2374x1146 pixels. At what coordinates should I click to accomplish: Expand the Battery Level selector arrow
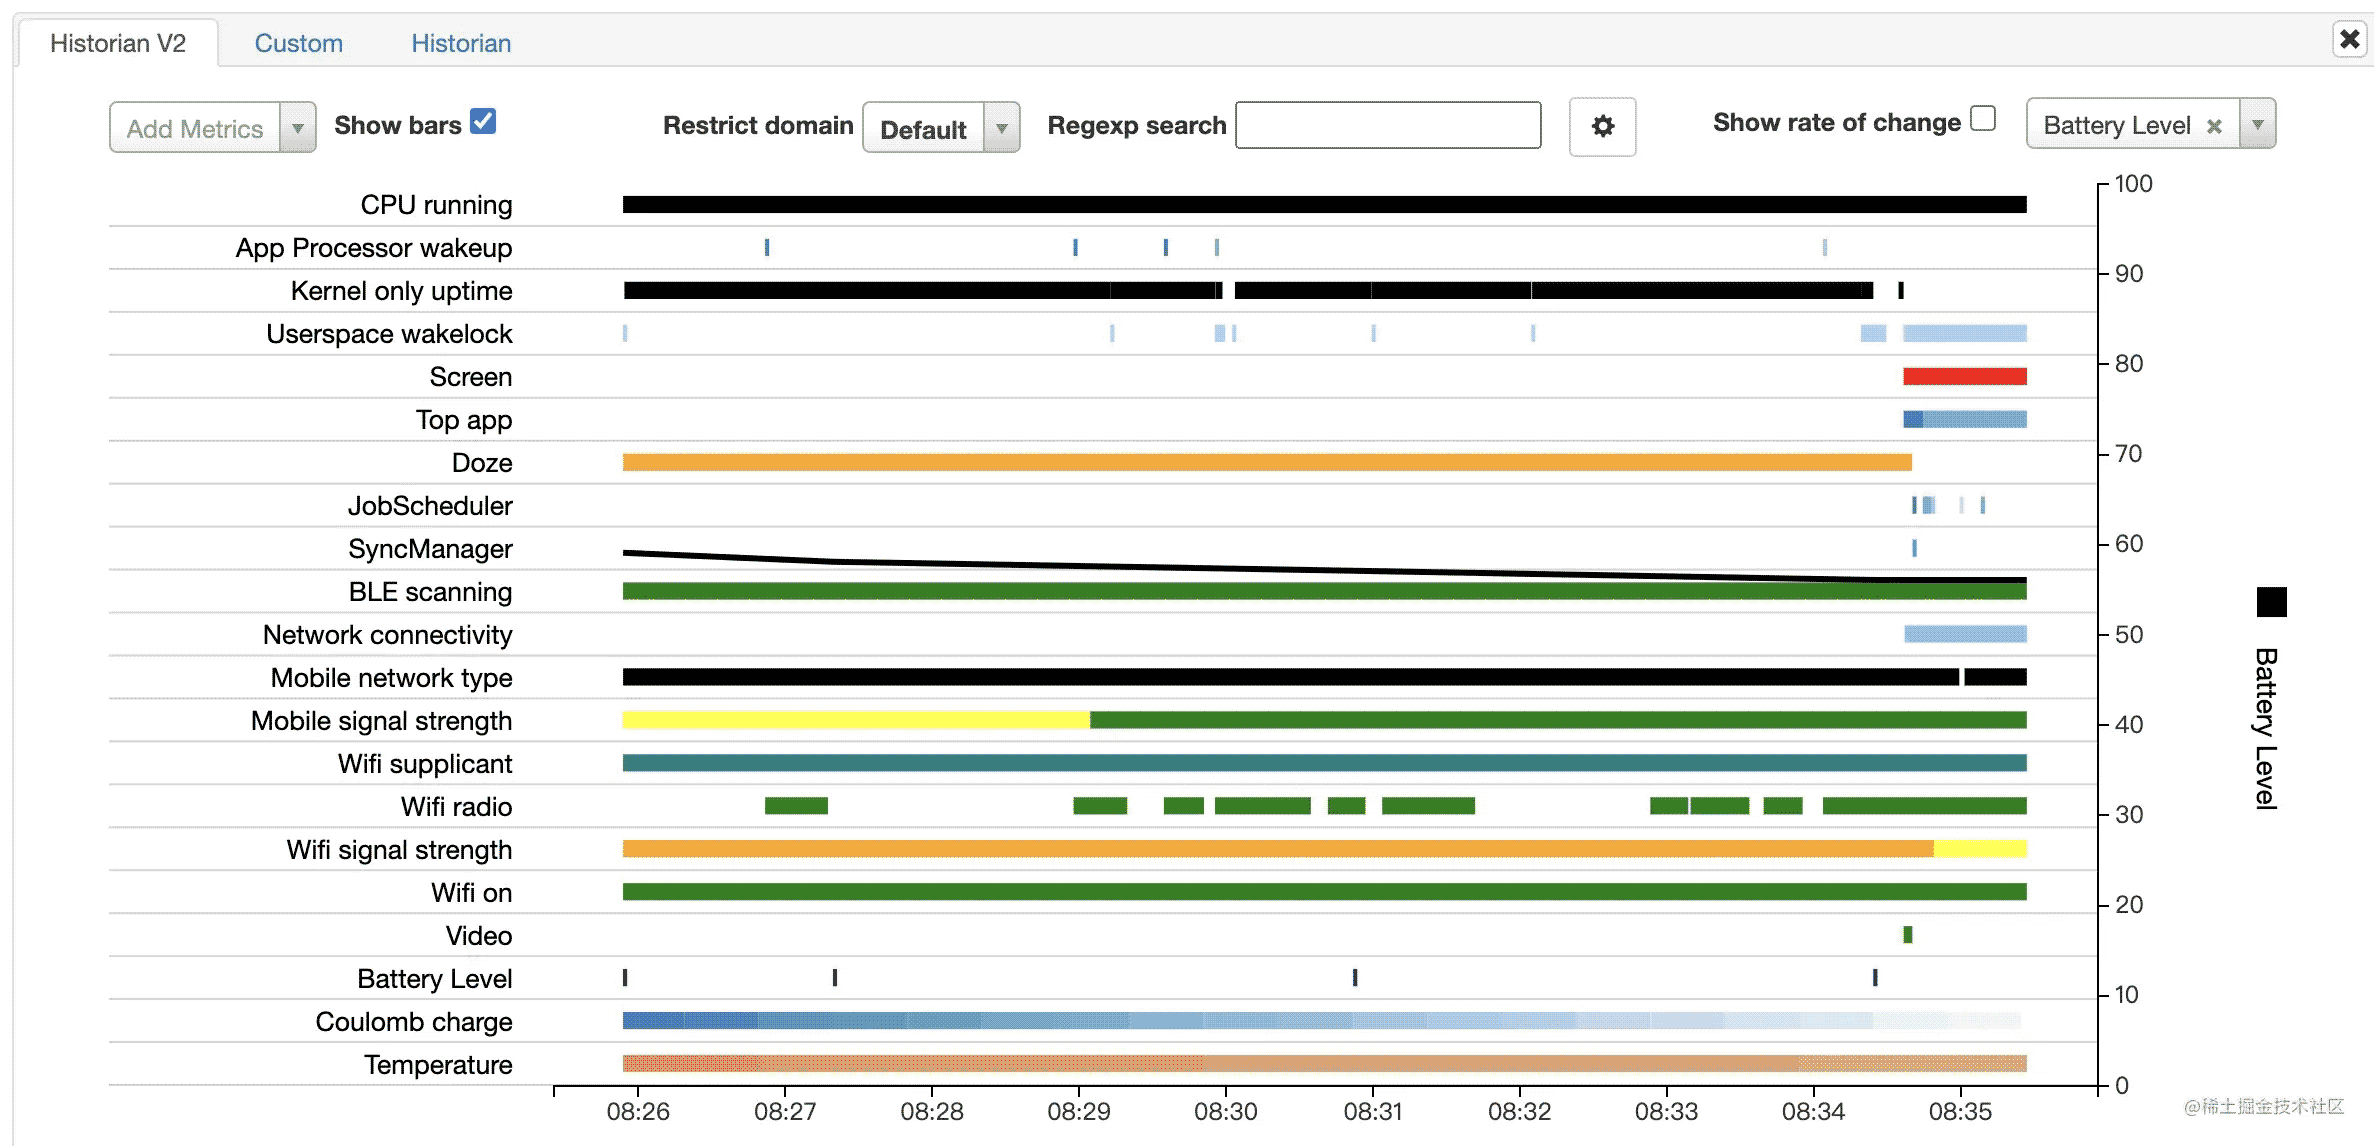(x=2257, y=125)
